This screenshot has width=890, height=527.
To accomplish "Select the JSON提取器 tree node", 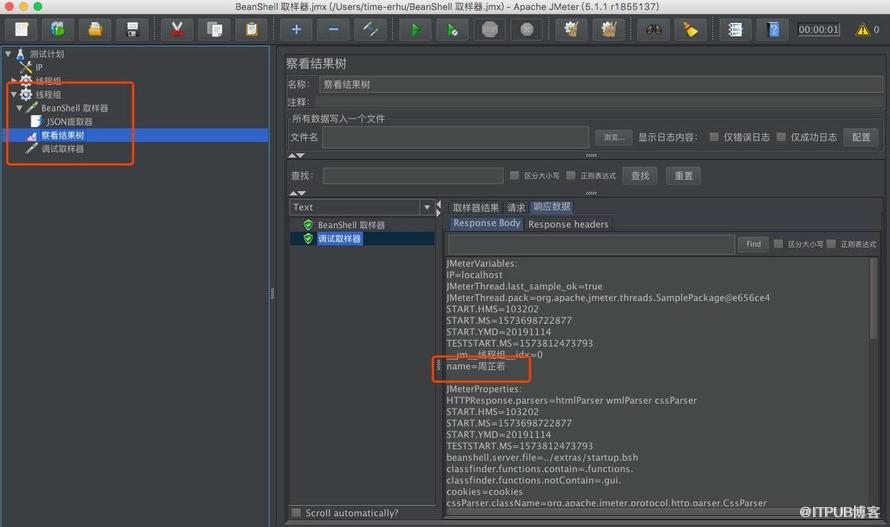I will tap(69, 122).
